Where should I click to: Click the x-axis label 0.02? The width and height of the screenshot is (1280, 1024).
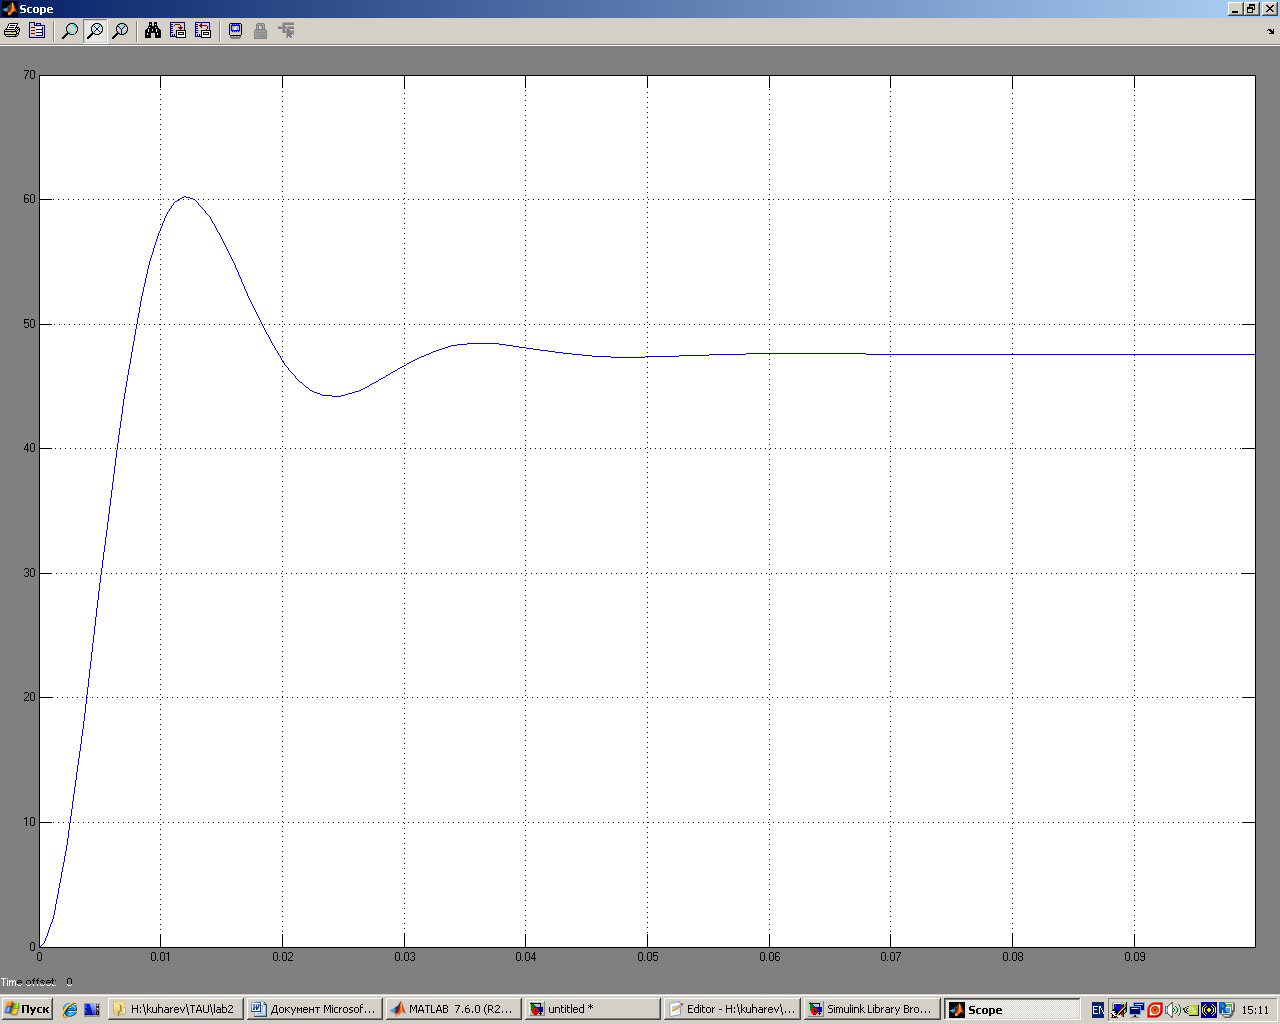tap(283, 957)
